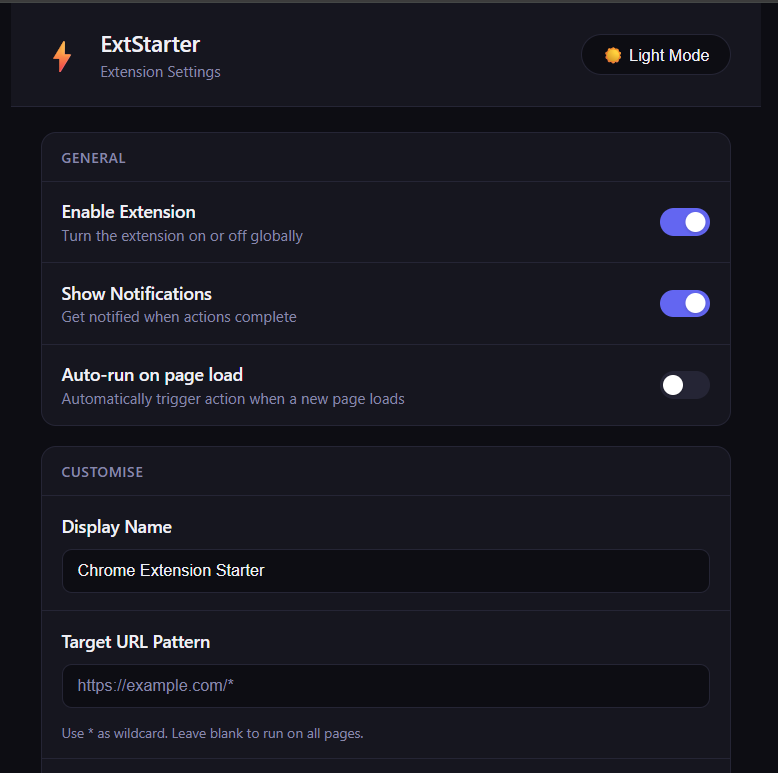Viewport: 778px width, 773px height.
Task: Click the ExtStarter lightning bolt logo
Action: coord(62,56)
